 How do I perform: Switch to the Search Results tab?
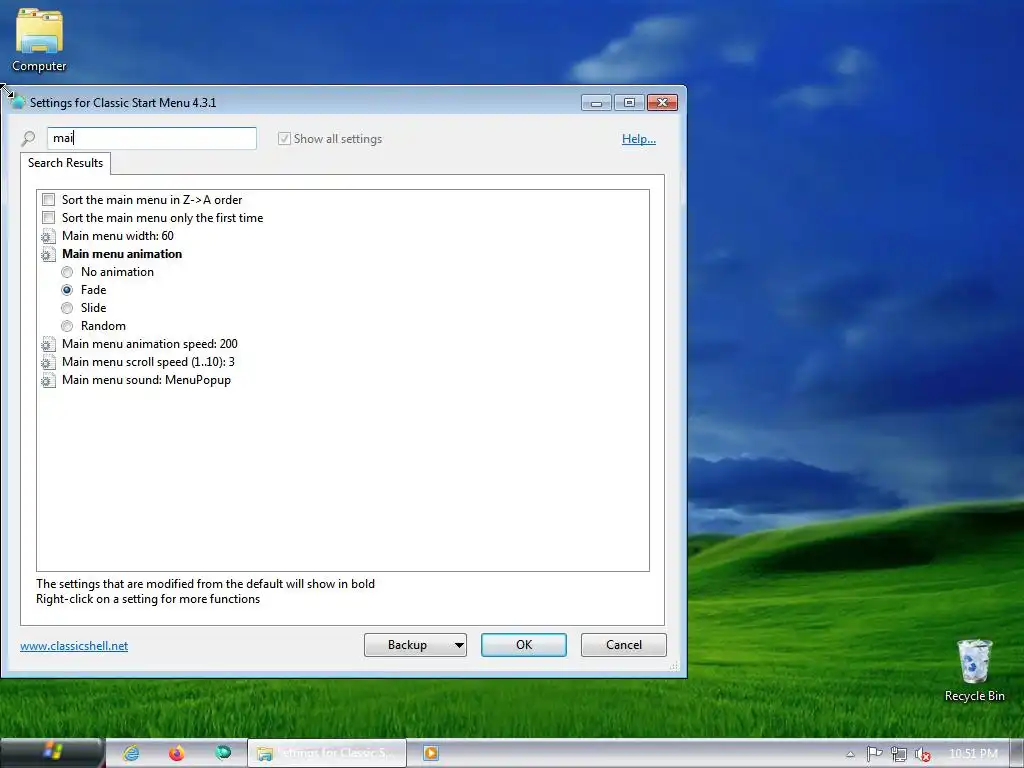(x=65, y=163)
